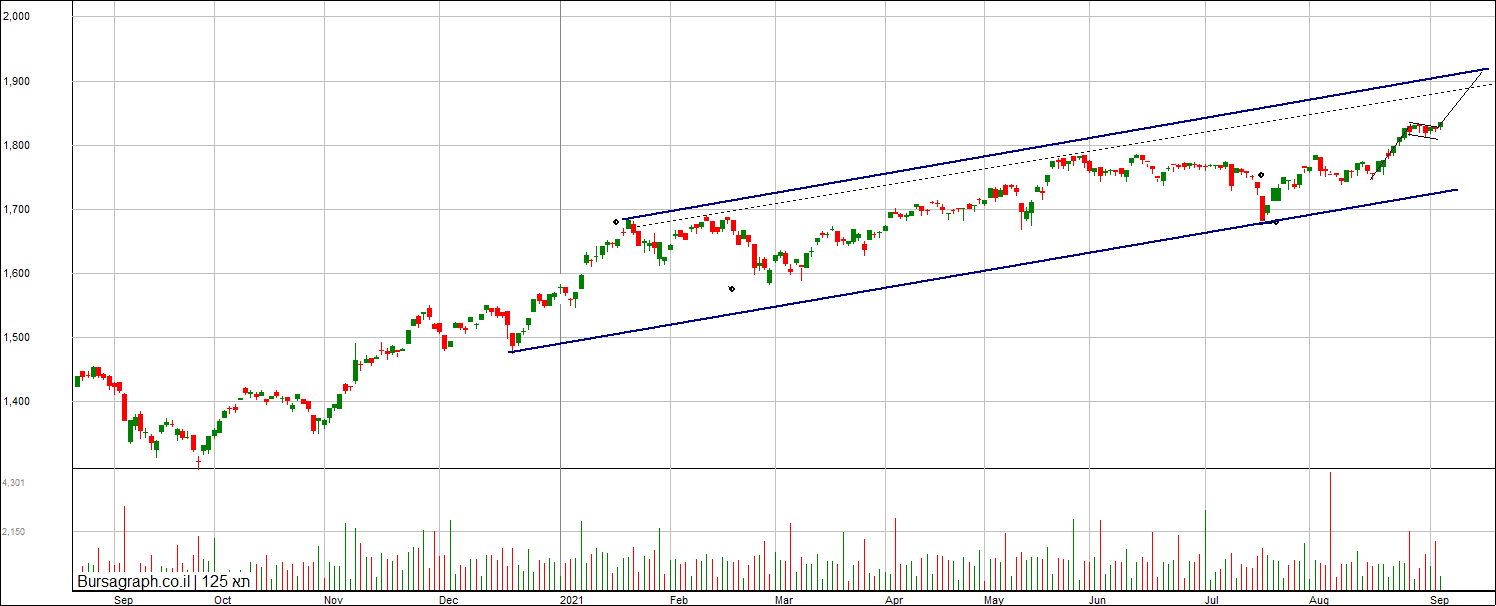Click the 2,000 price axis label
This screenshot has height=606, width=1496.
tap(17, 17)
